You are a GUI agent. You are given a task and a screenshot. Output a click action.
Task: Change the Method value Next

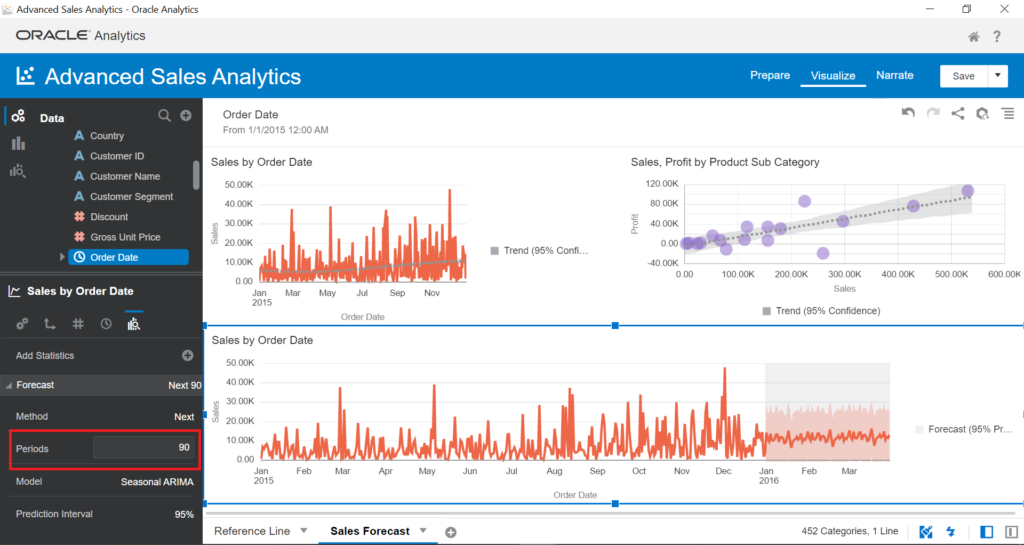tap(184, 416)
